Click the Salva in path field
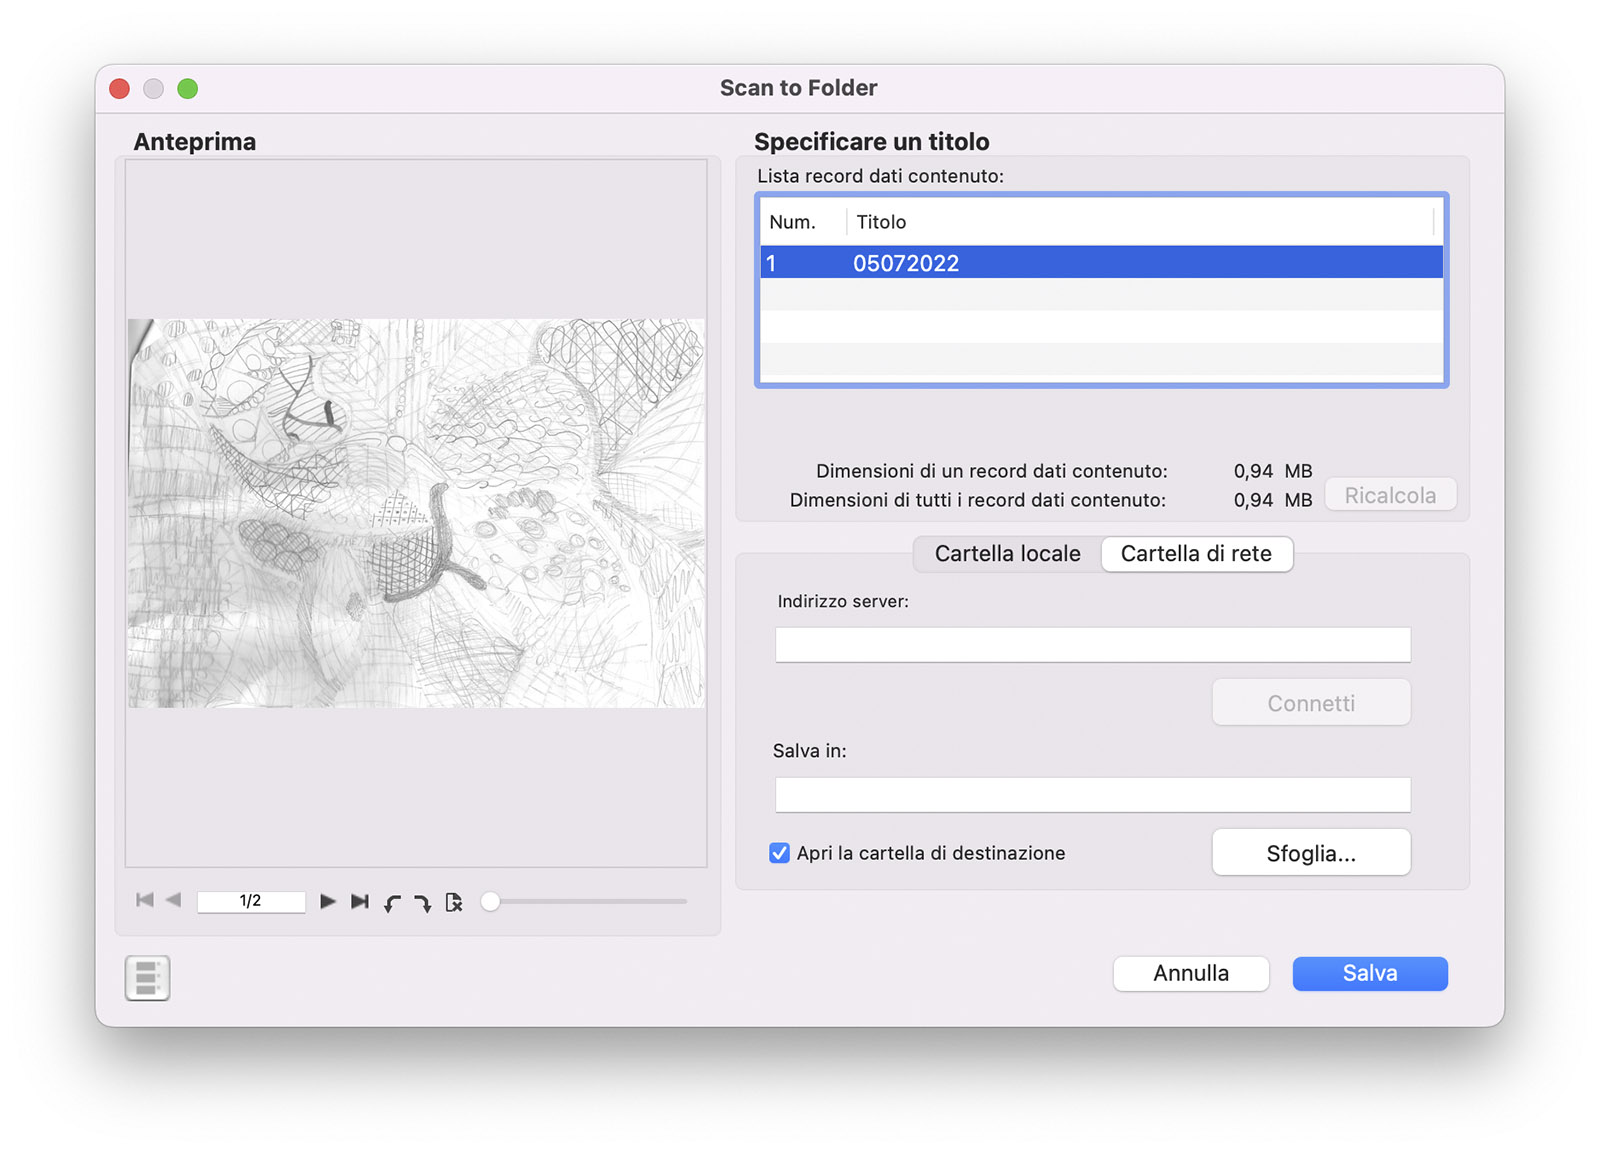Viewport: 1600px width, 1153px height. 1092,795
